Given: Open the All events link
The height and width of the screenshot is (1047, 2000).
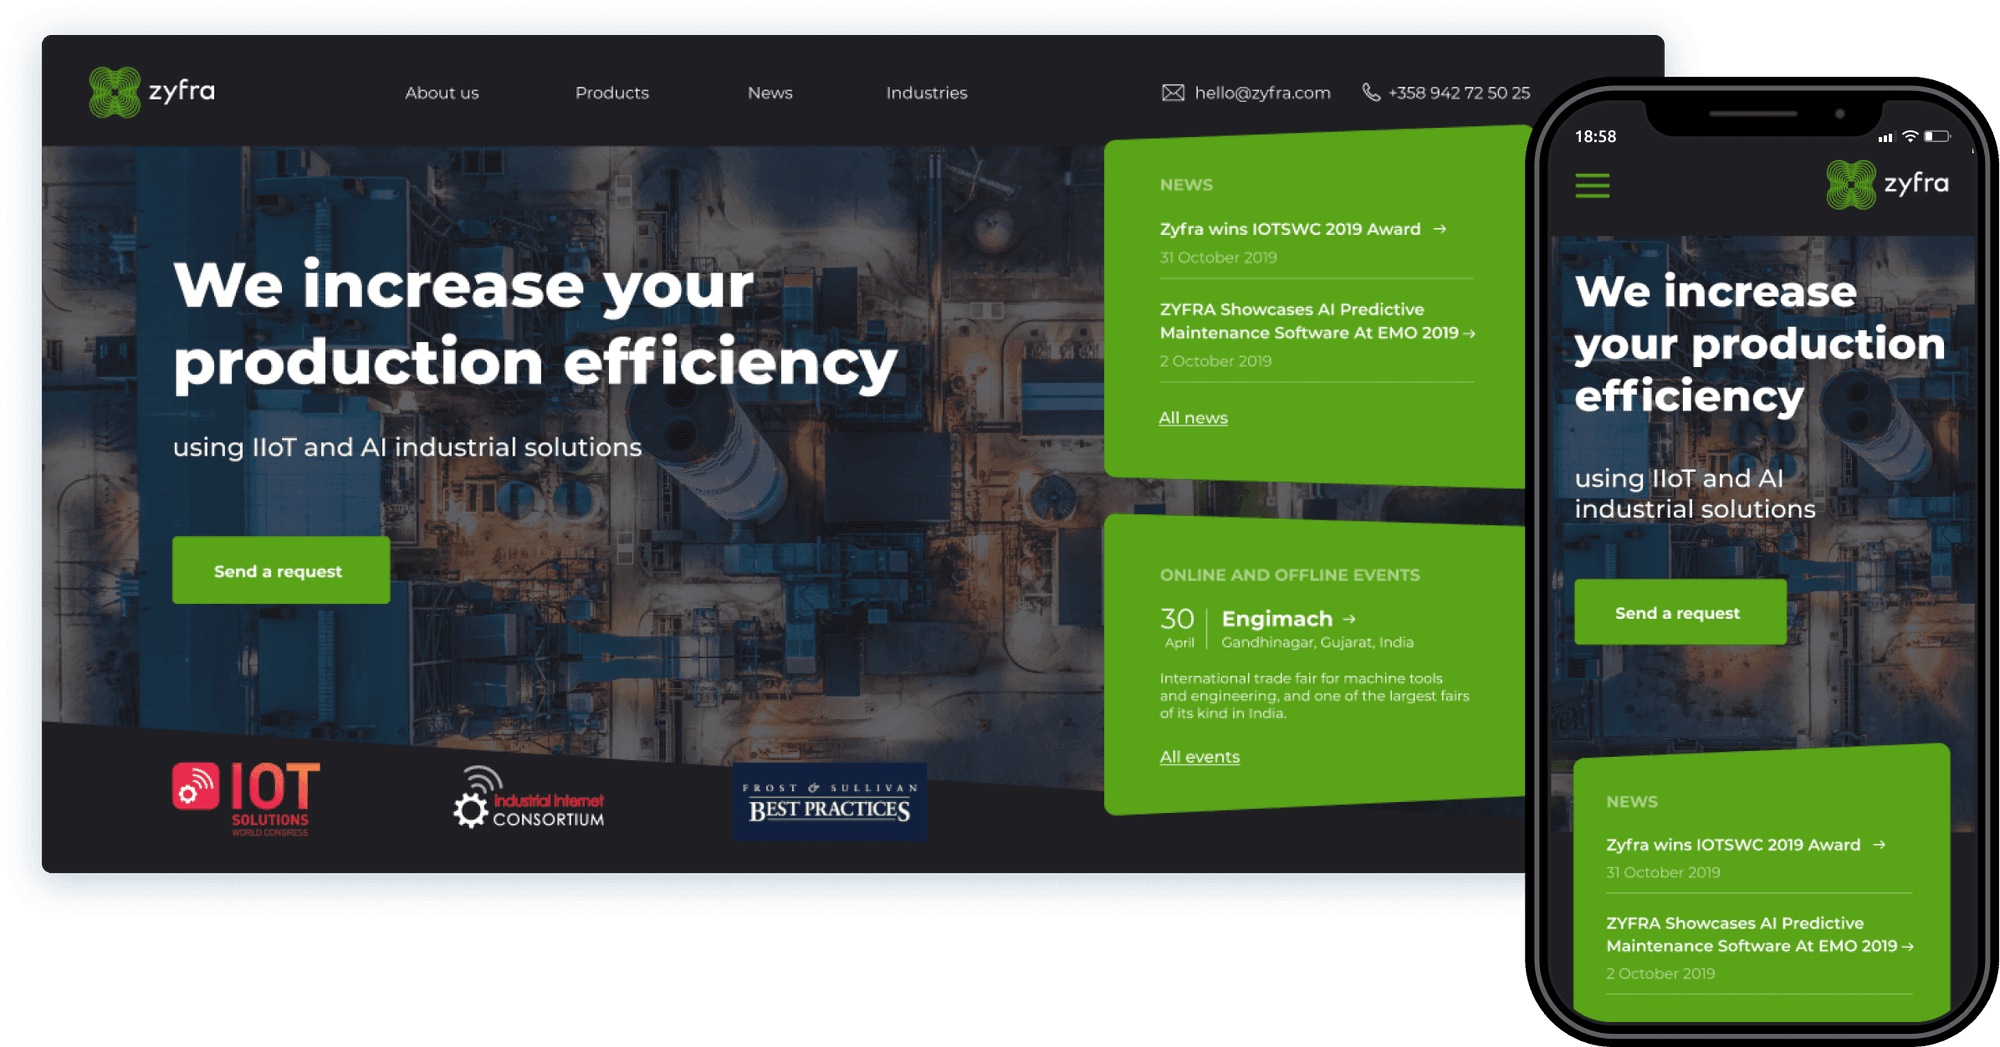Looking at the screenshot, I should pyautogui.click(x=1199, y=757).
